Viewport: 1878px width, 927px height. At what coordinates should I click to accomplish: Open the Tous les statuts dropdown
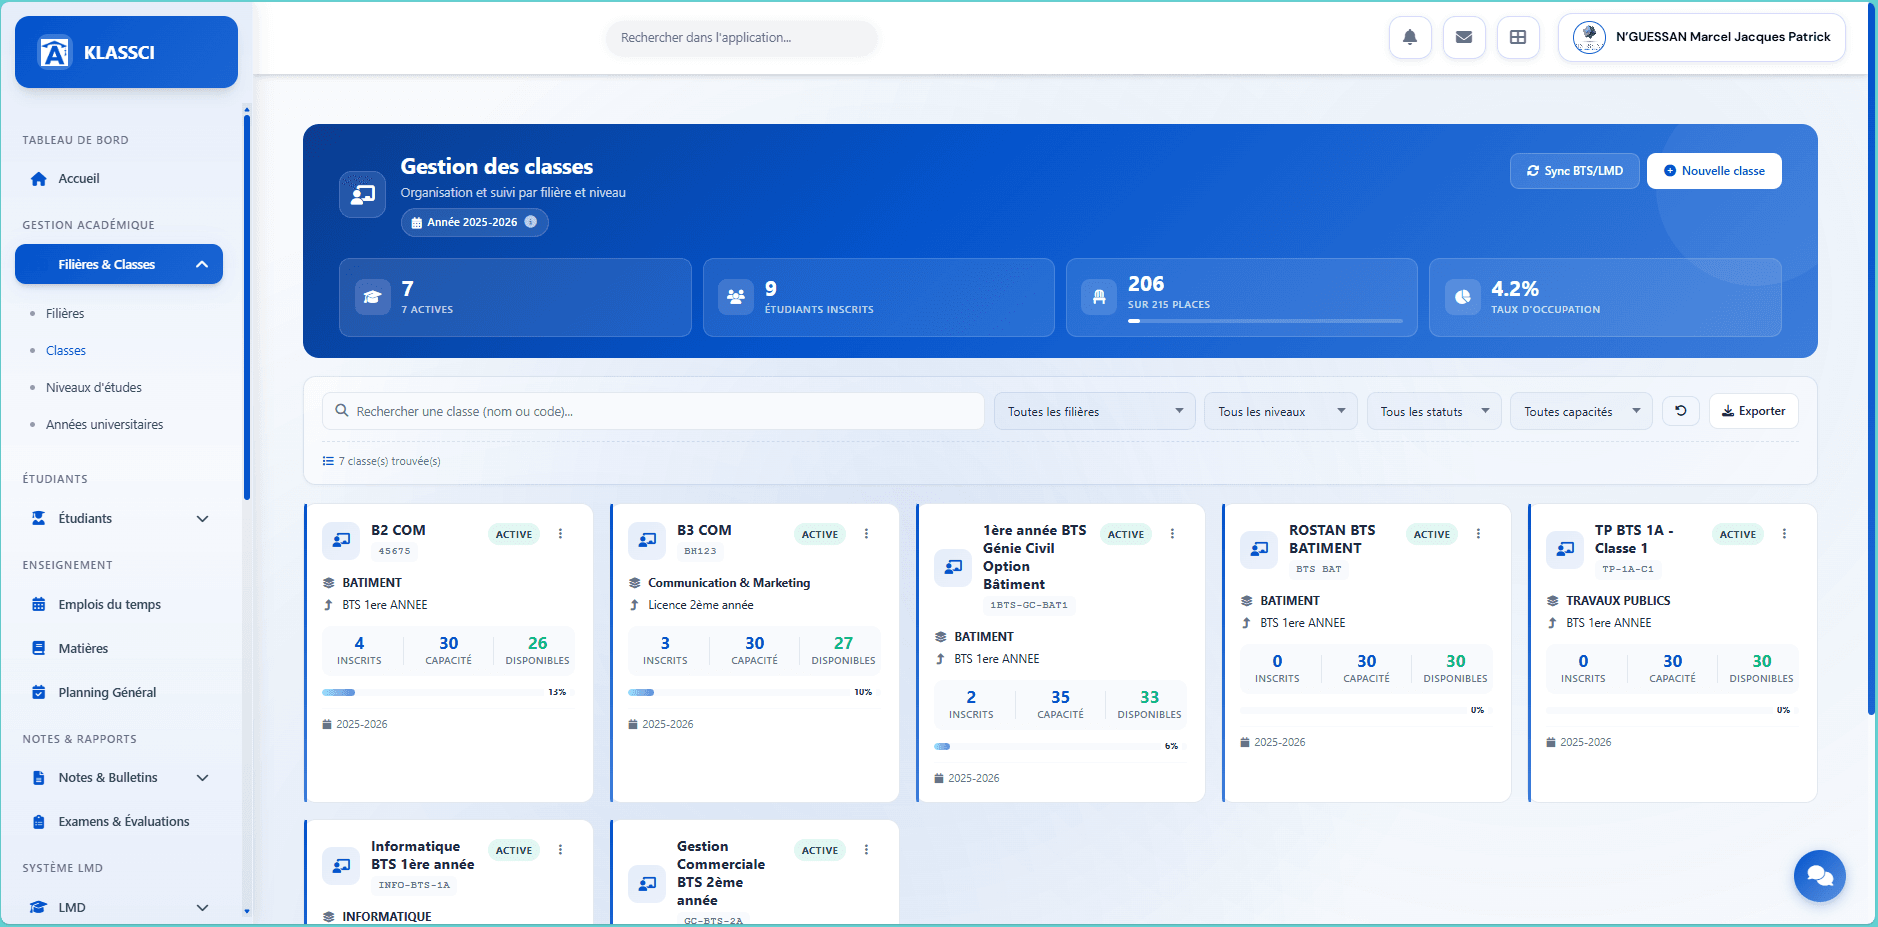(1433, 410)
